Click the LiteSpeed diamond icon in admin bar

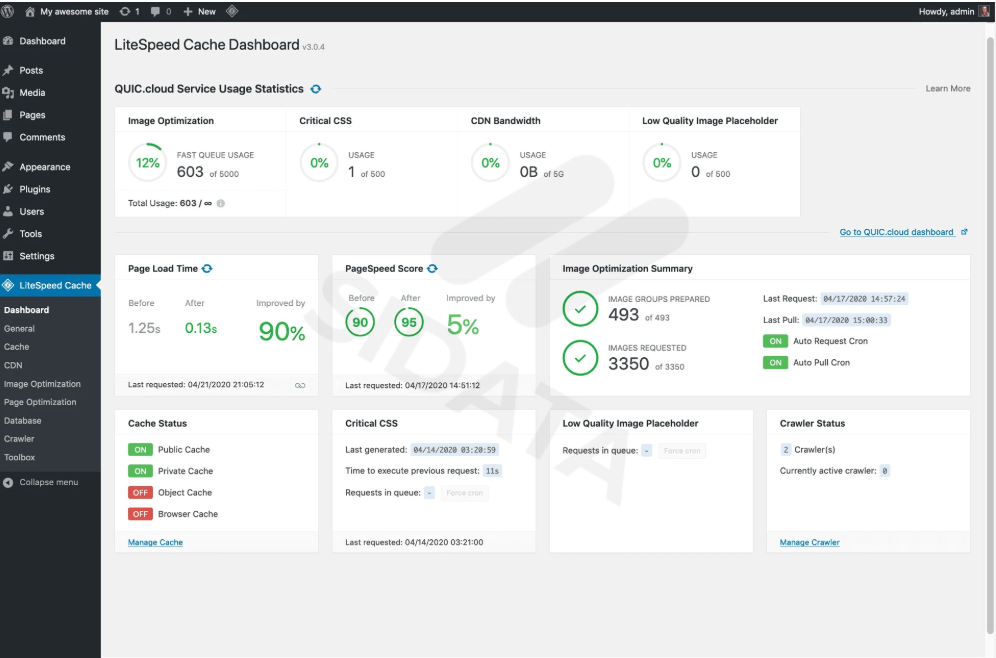(232, 11)
